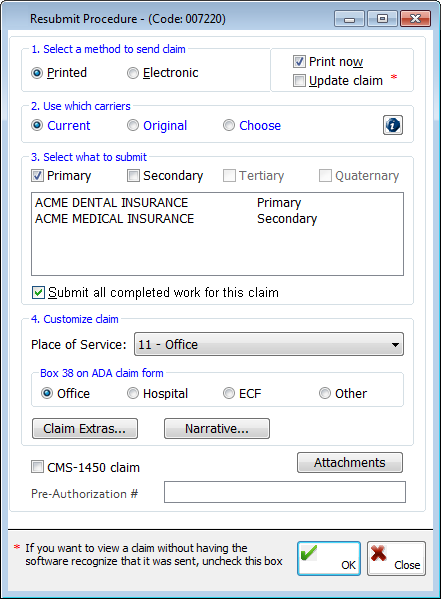
Task: Select the Electronic send method
Action: (133, 73)
